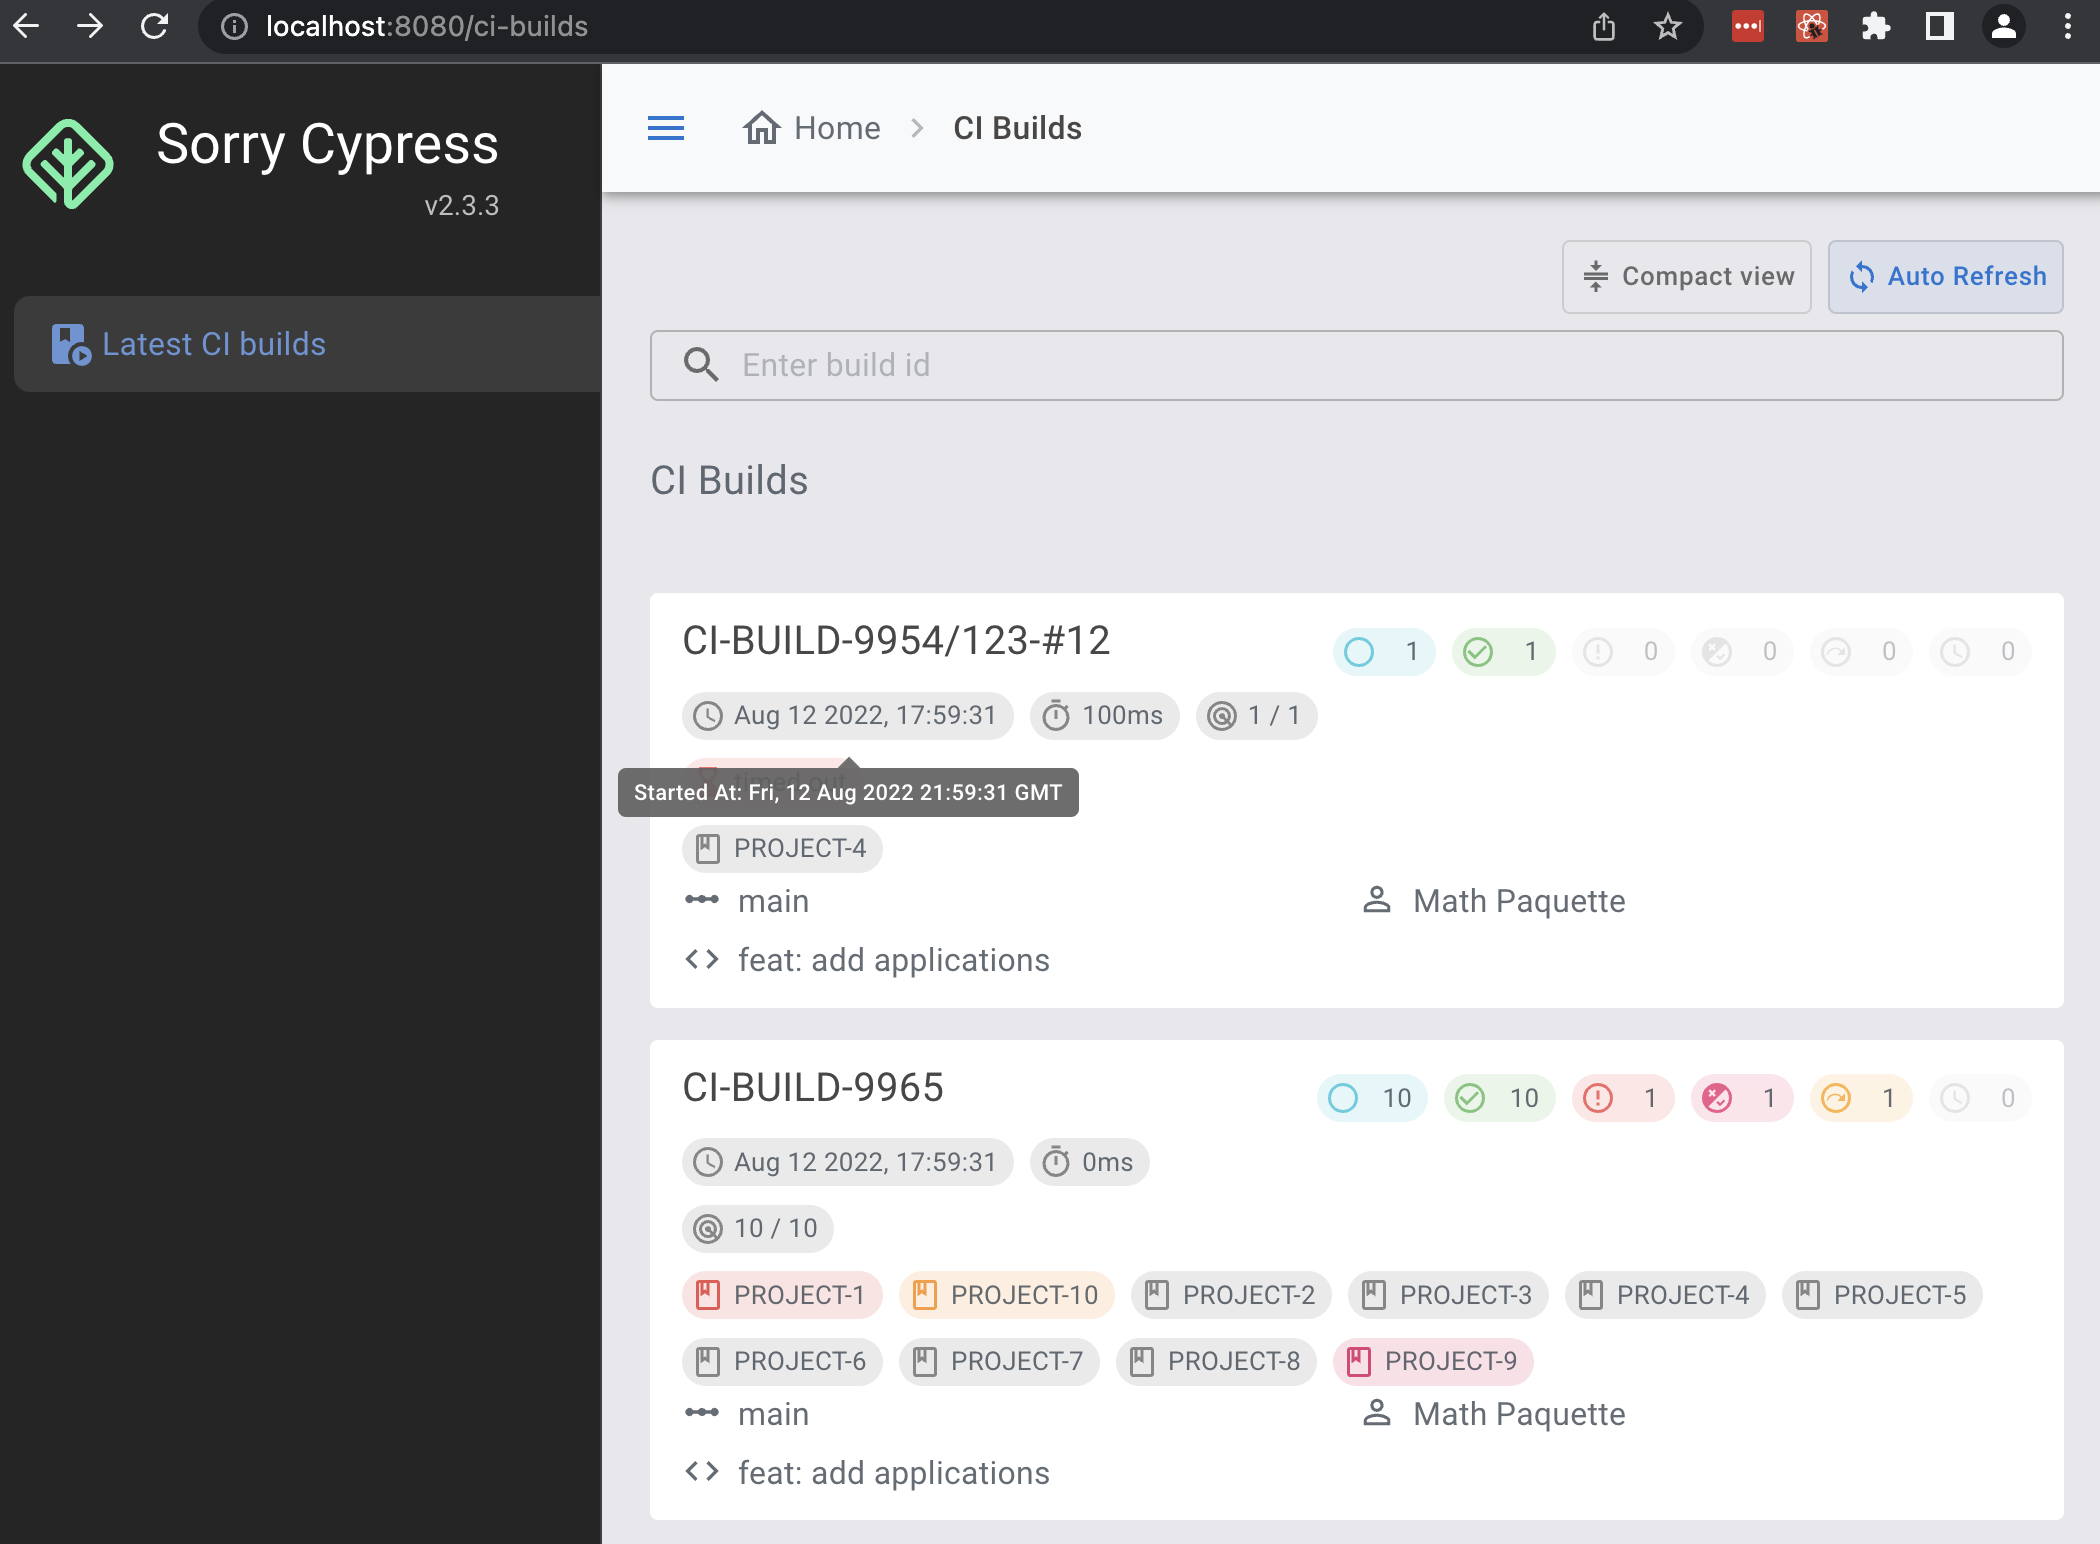Select Latest CI builds in the sidebar
2100x1544 pixels.
[x=213, y=344]
